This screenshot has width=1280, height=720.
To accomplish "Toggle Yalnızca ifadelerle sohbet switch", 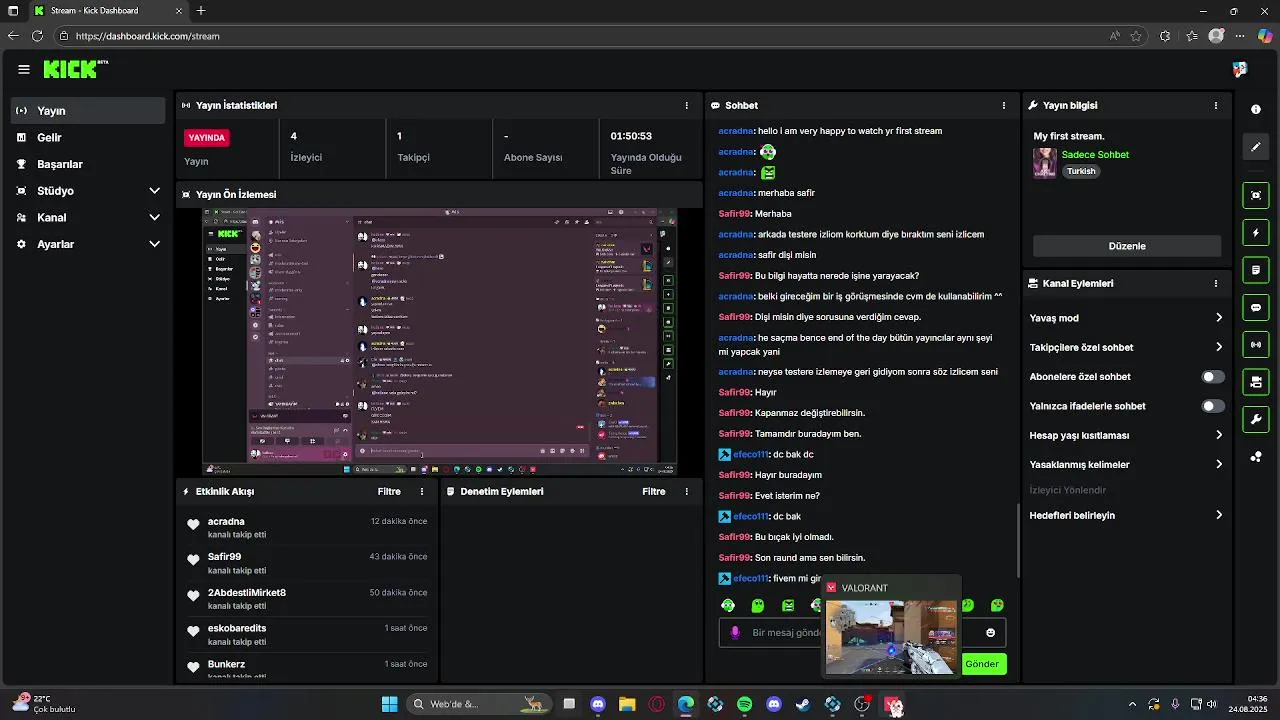I will [x=1213, y=406].
